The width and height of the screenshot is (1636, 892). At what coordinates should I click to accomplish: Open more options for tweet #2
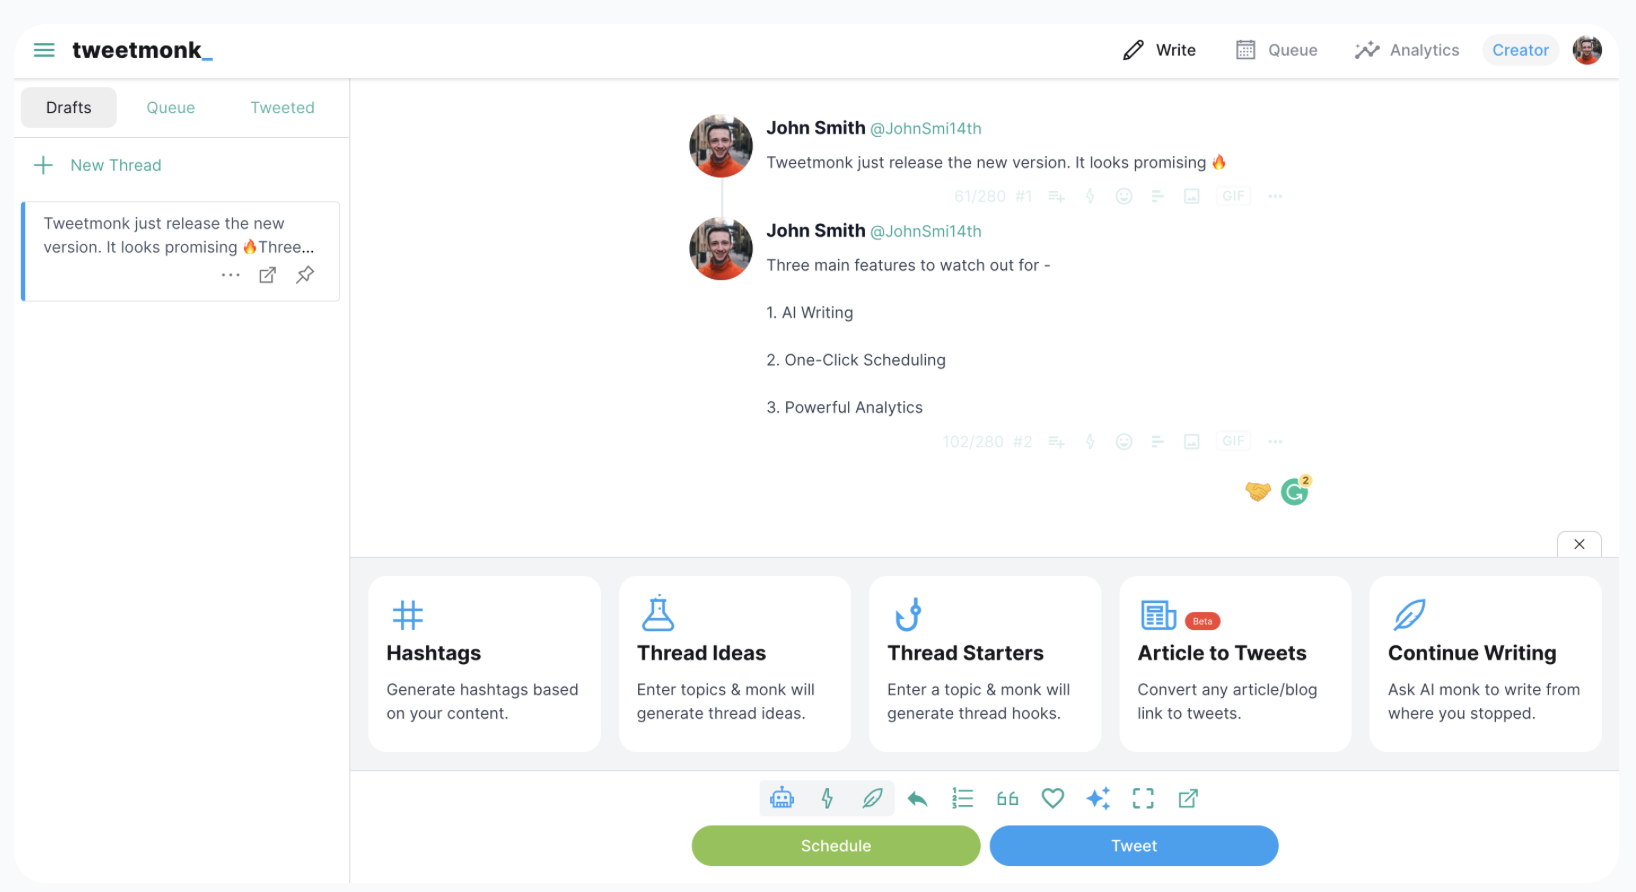(1275, 441)
